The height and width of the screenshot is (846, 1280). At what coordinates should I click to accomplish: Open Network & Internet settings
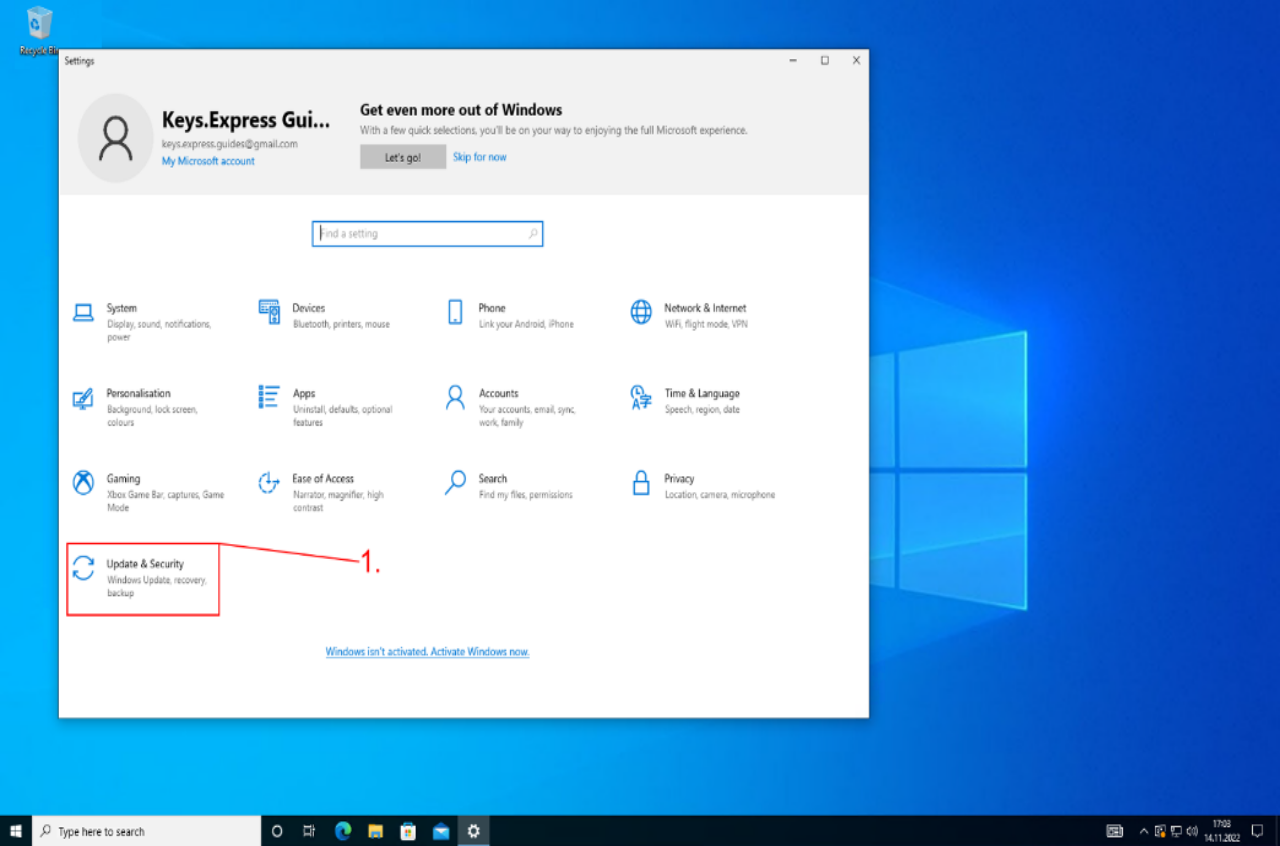tap(704, 309)
